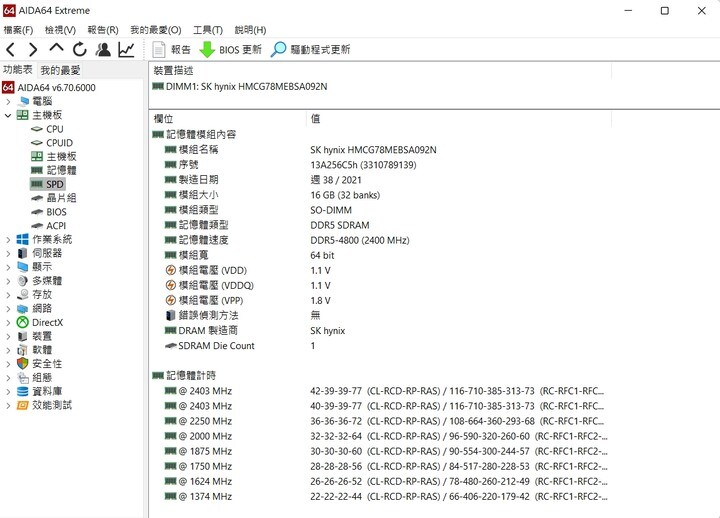The width and height of the screenshot is (720, 518).
Task: Click the user profile toolbar icon
Action: [x=103, y=49]
